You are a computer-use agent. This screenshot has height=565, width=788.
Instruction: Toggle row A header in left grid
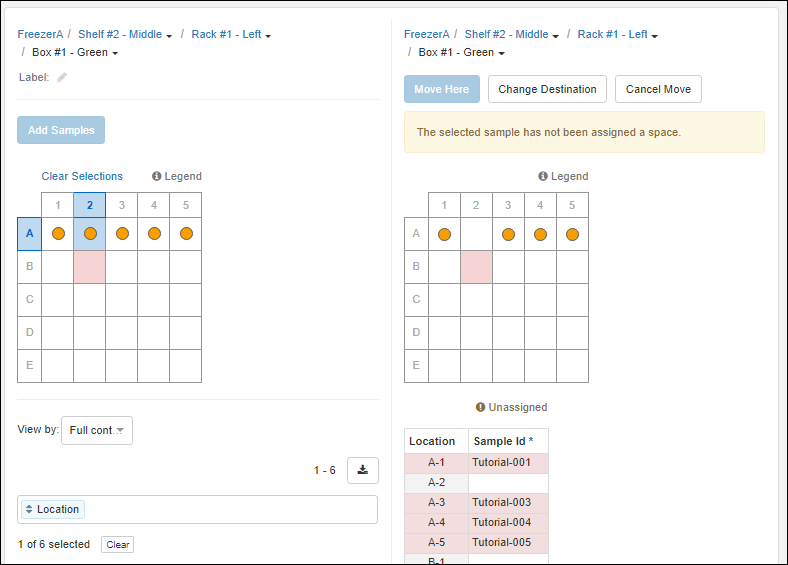click(x=29, y=234)
